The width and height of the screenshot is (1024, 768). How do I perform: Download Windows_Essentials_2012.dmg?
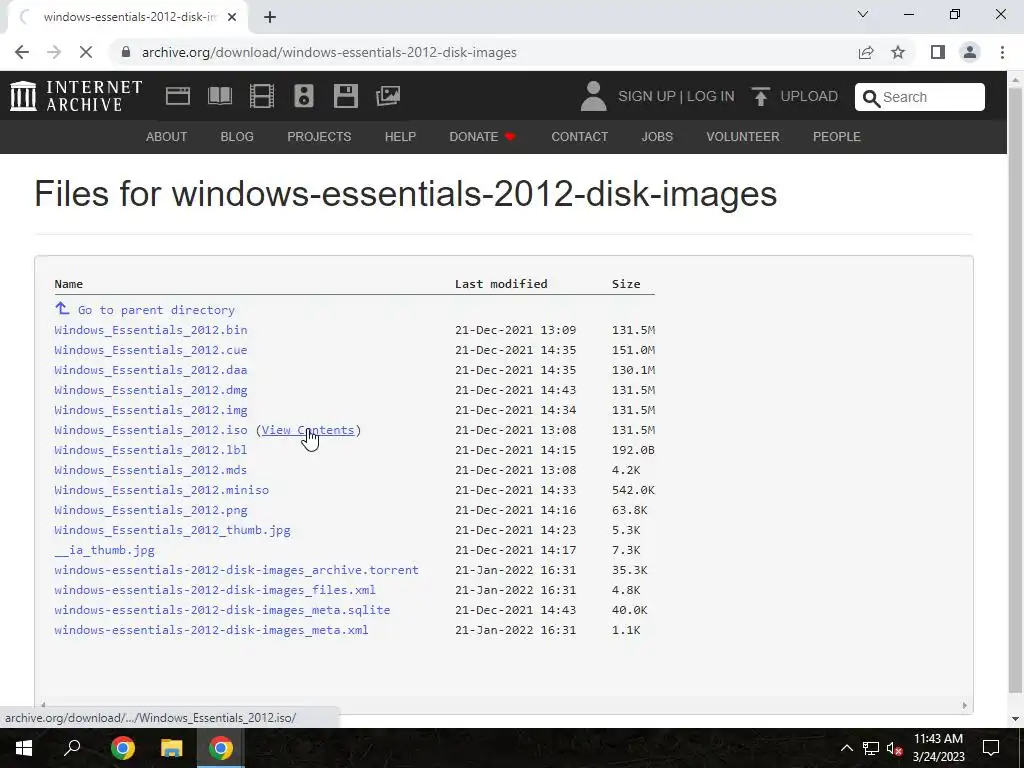pyautogui.click(x=151, y=390)
